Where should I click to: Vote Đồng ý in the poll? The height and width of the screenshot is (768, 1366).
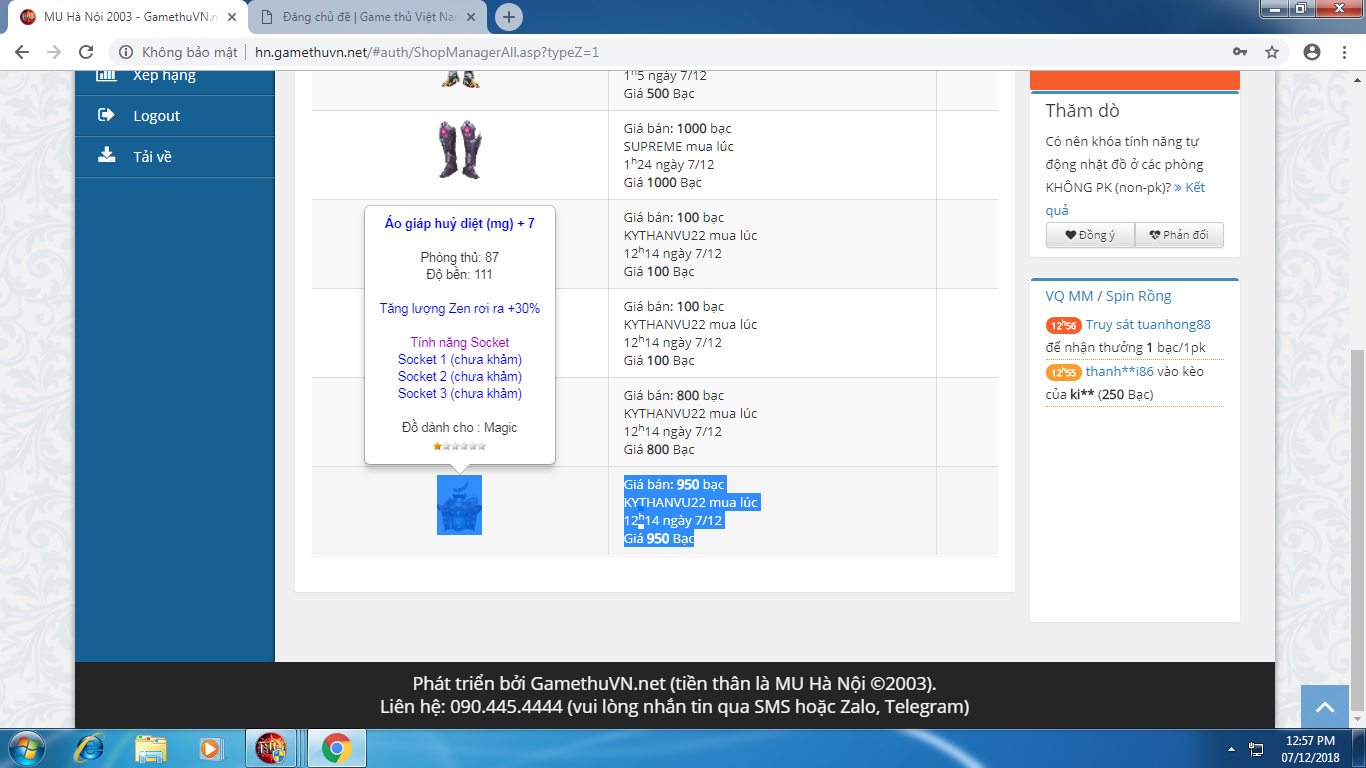pyautogui.click(x=1090, y=235)
